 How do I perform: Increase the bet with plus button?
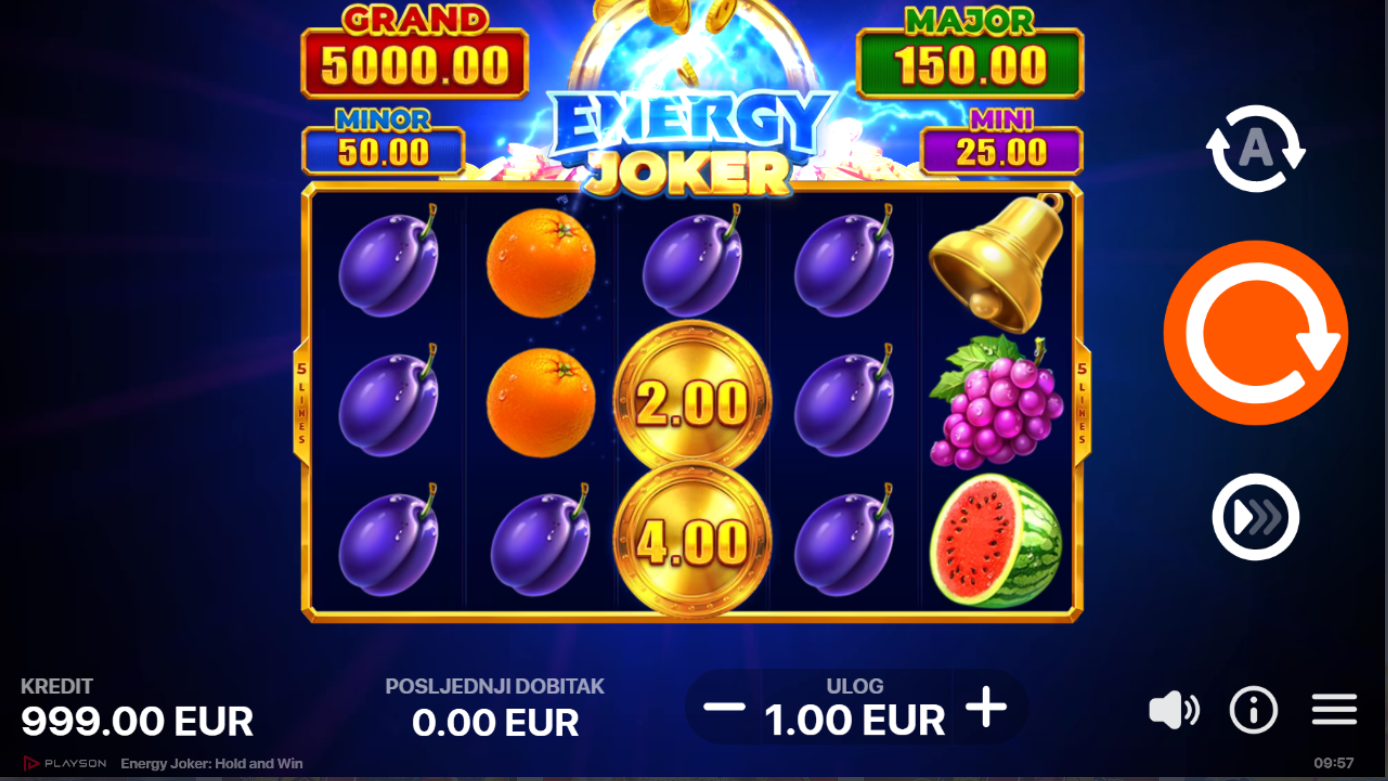point(986,707)
